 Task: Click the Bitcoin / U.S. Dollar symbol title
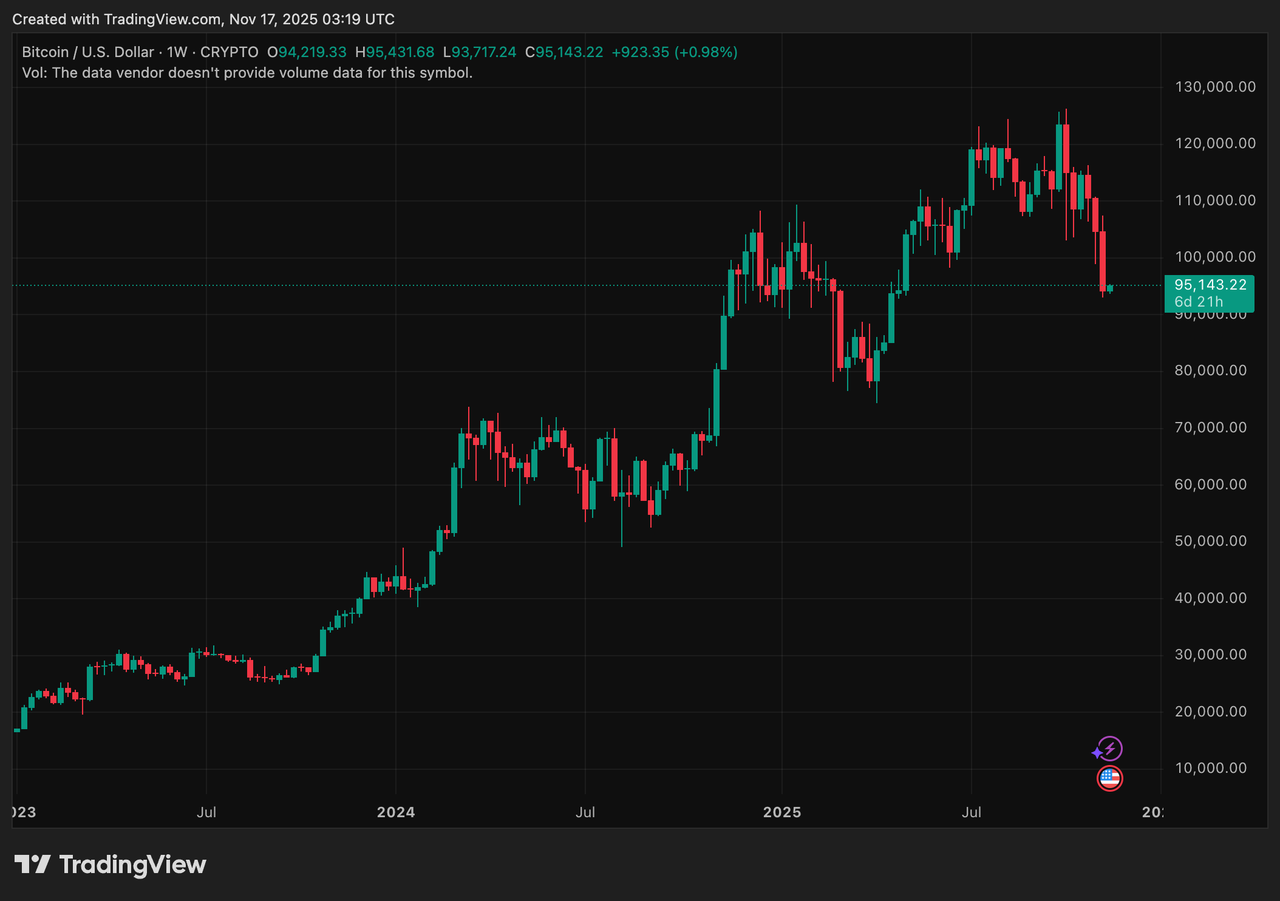coord(88,52)
